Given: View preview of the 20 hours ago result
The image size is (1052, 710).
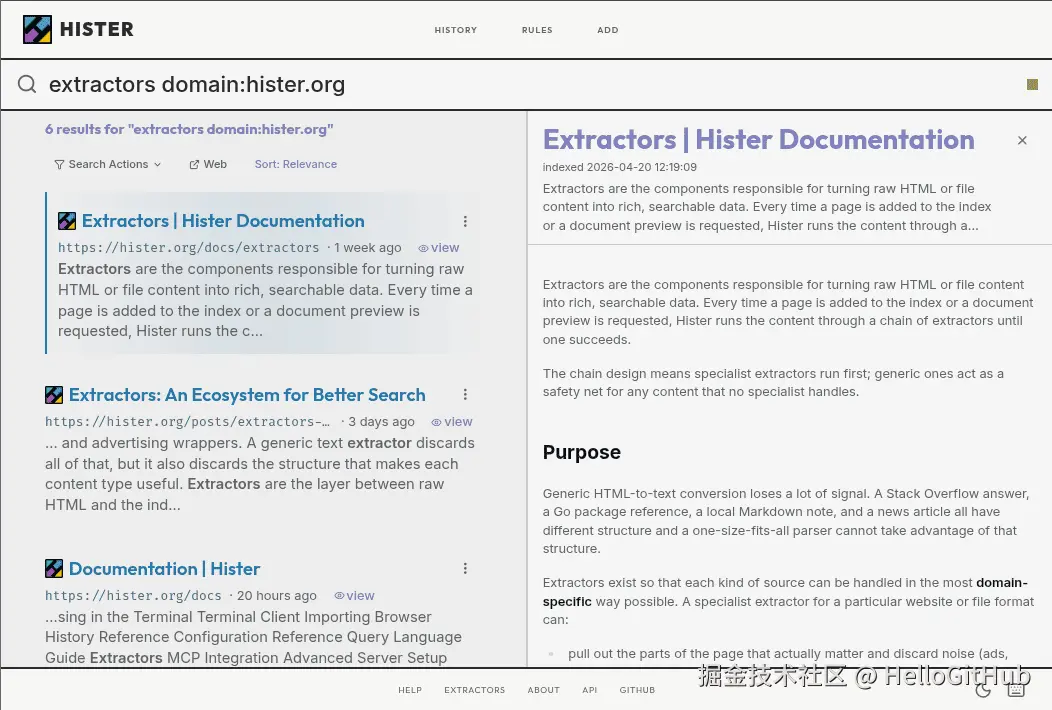Looking at the screenshot, I should coord(354,595).
